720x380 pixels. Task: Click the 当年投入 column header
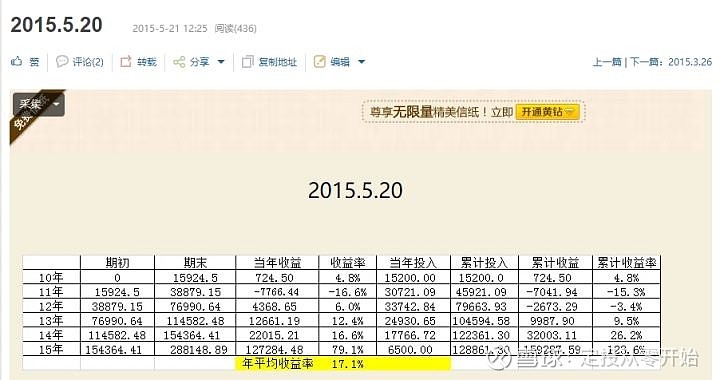pos(413,263)
